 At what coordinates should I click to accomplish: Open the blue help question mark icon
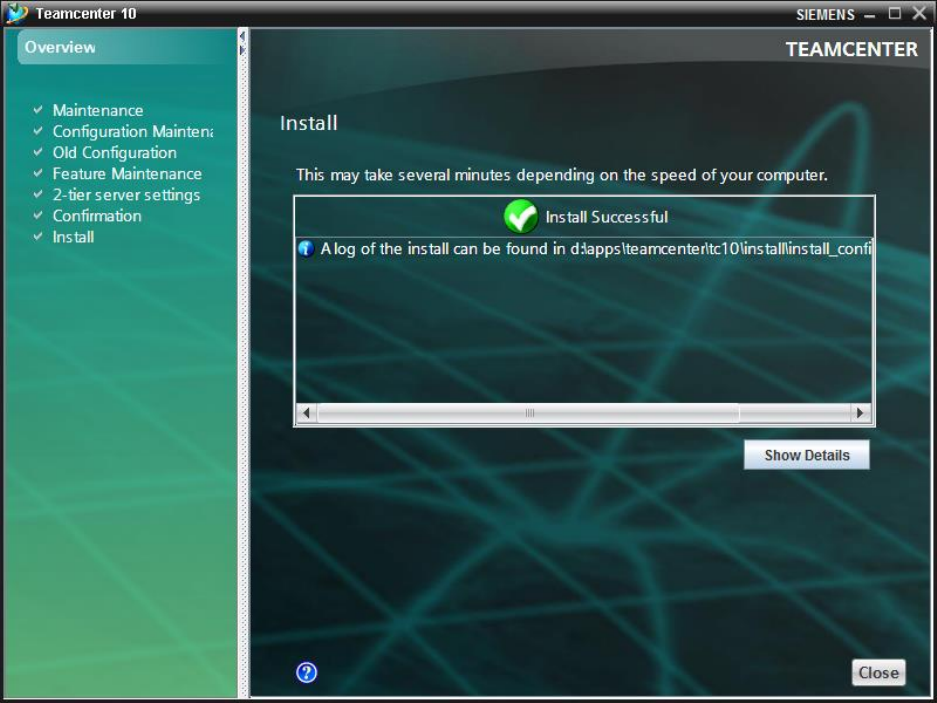(307, 673)
